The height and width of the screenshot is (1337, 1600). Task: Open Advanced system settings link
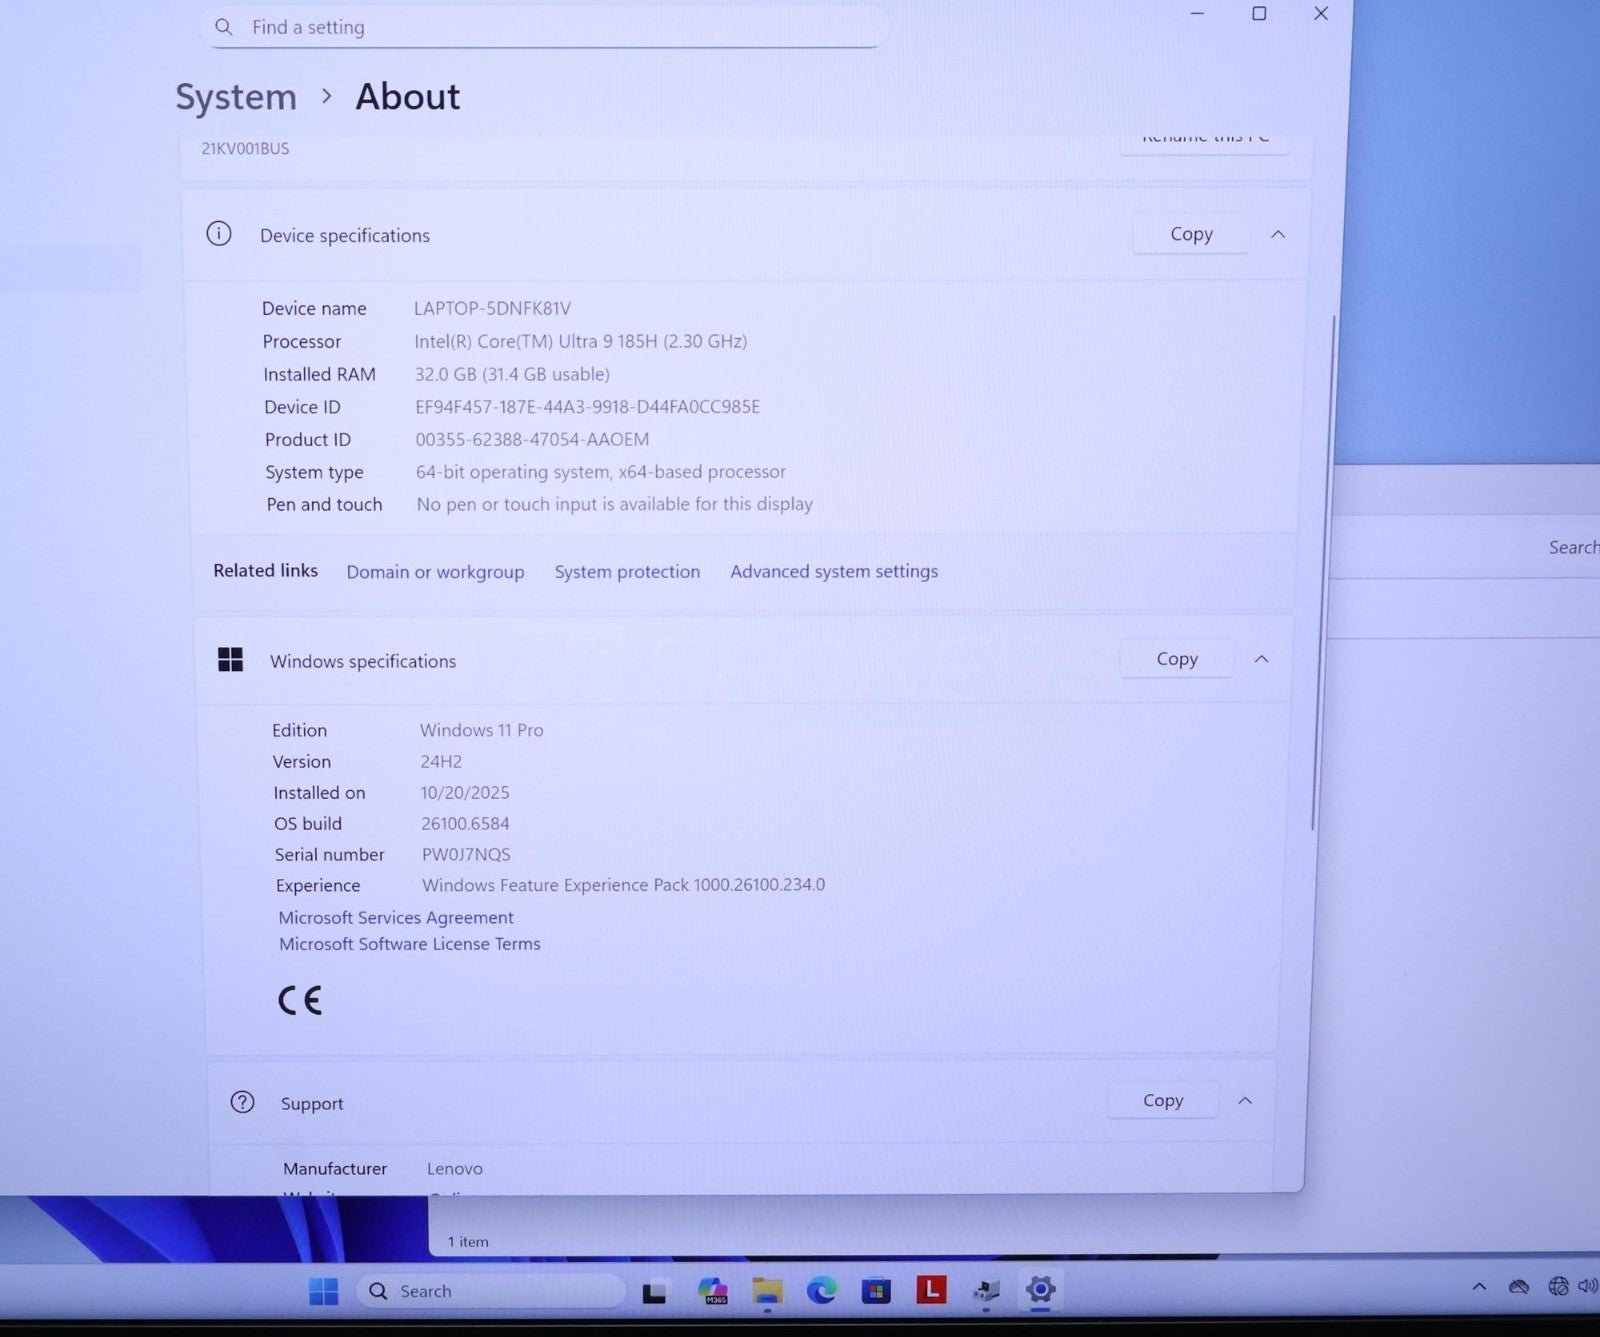click(x=834, y=571)
